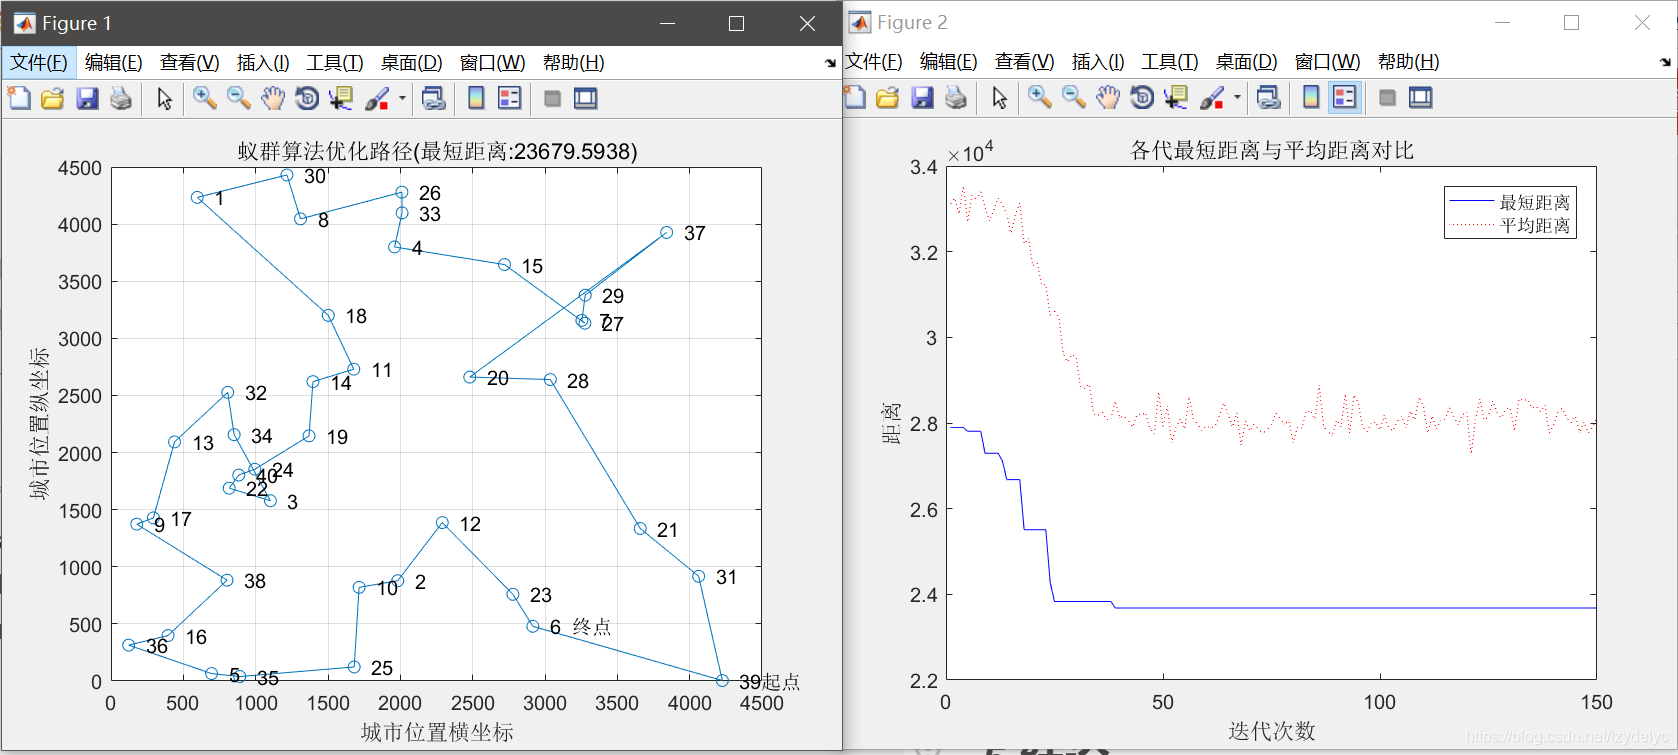Open 插入(I) menu in Figure 2

pyautogui.click(x=1098, y=61)
